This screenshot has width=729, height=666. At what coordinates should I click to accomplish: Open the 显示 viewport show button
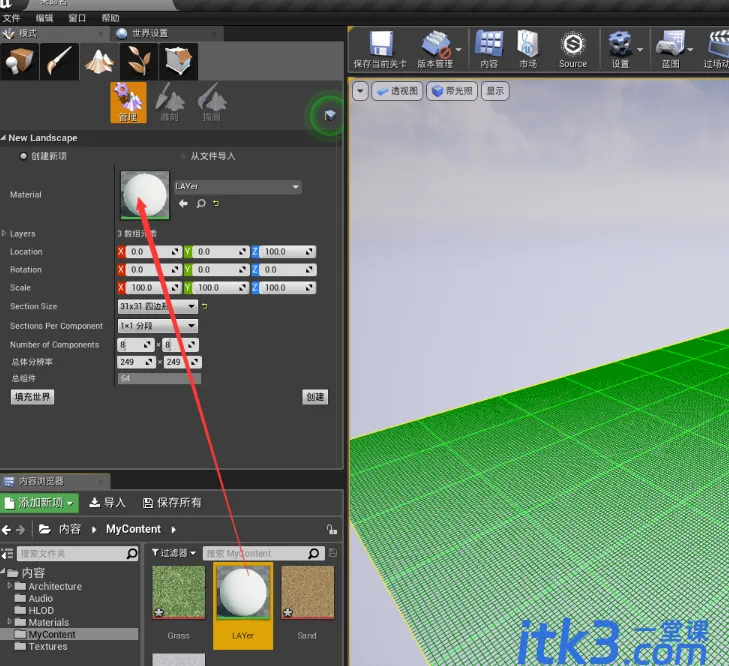click(495, 91)
